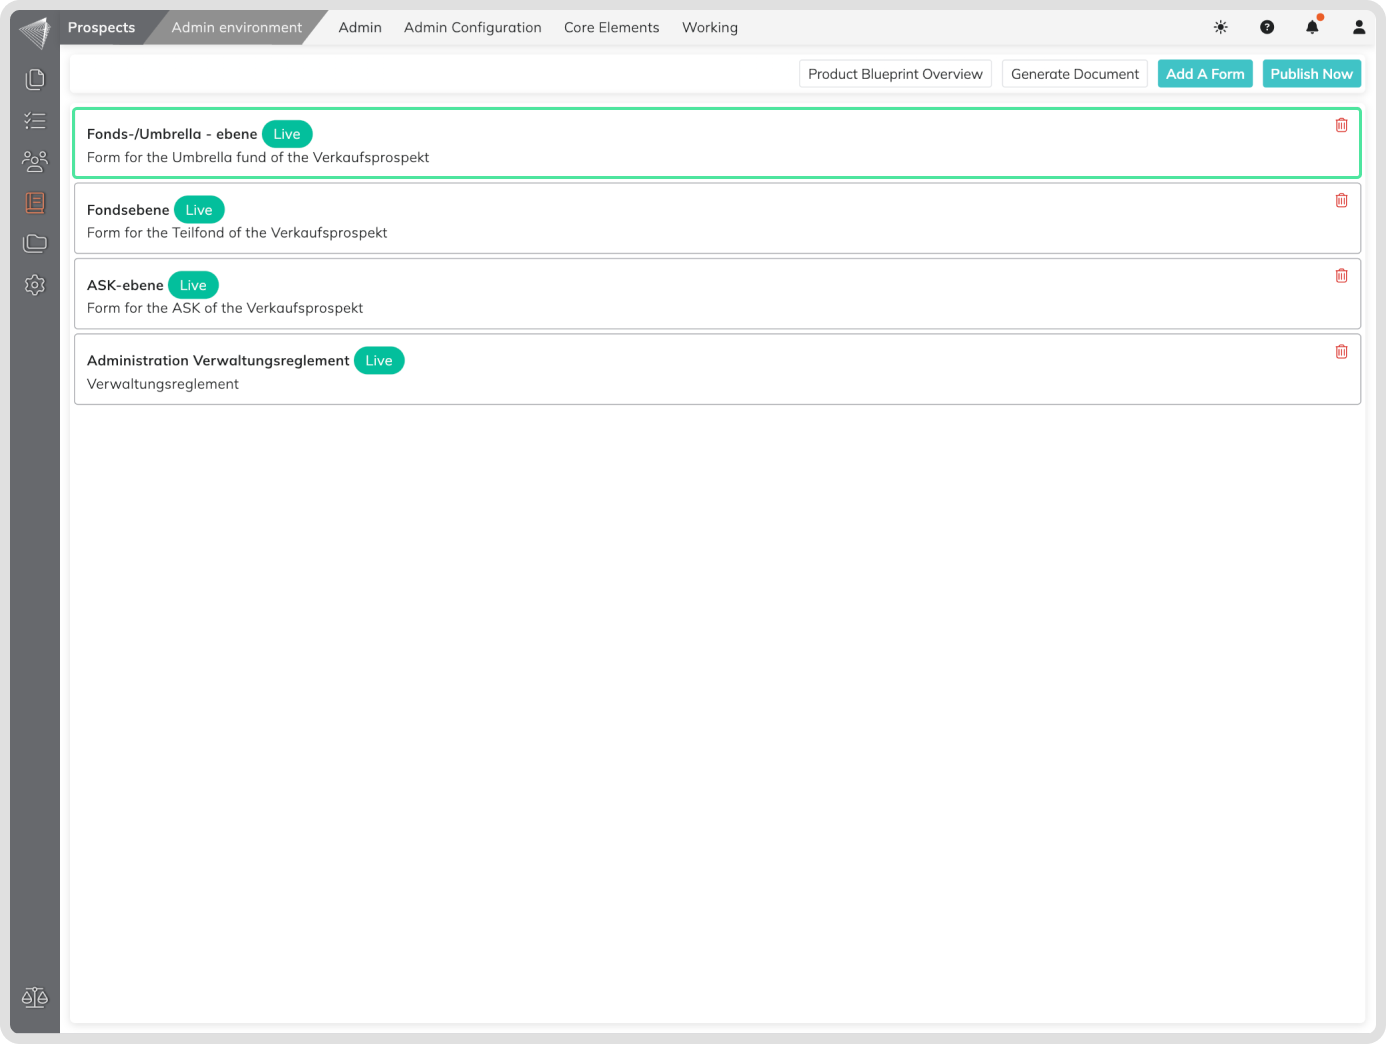Switch to the Admin Configuration menu
This screenshot has height=1044, width=1386.
[472, 28]
